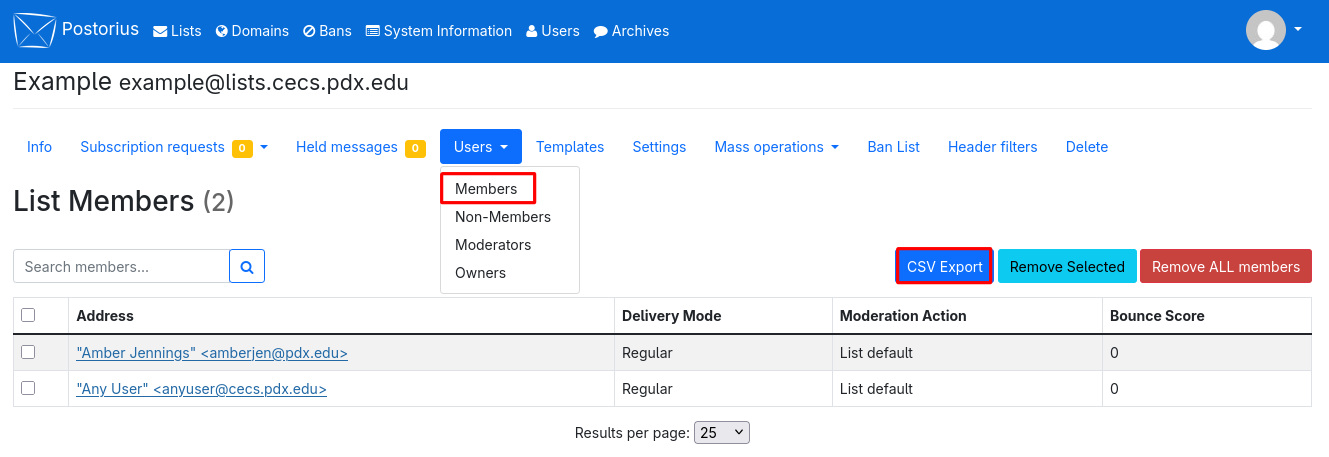
Task: Click the magnifier search members button
Action: (247, 266)
